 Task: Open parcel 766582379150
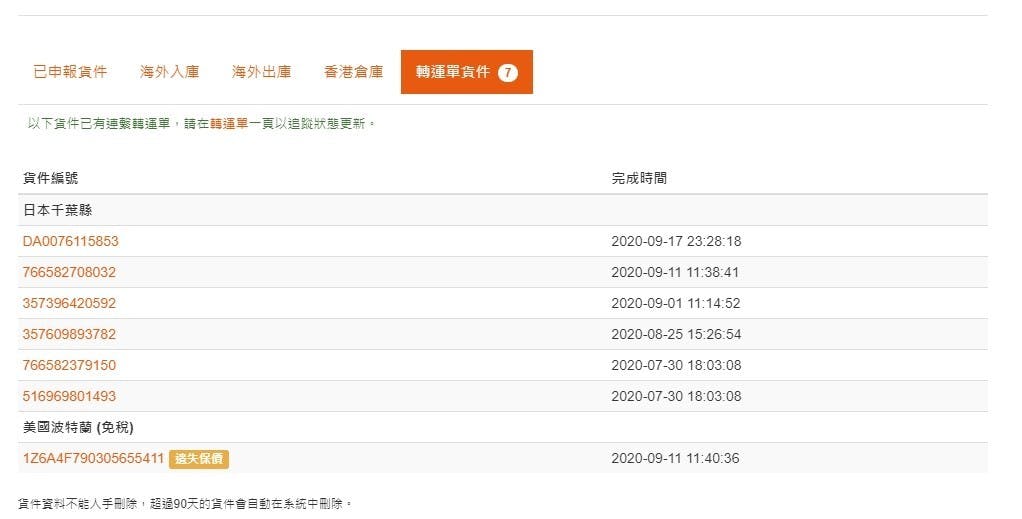tap(69, 365)
